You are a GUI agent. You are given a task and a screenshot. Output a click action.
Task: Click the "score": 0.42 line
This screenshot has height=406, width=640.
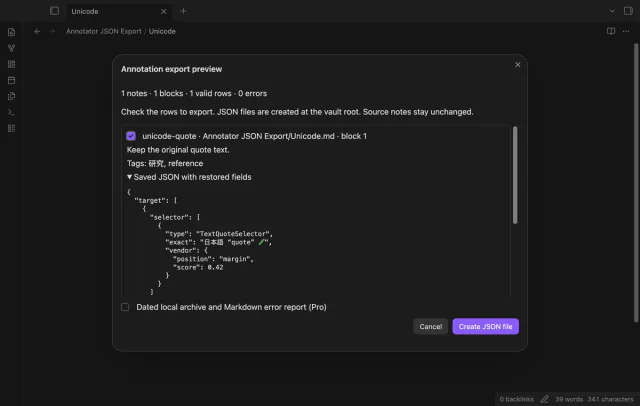[x=198, y=268]
